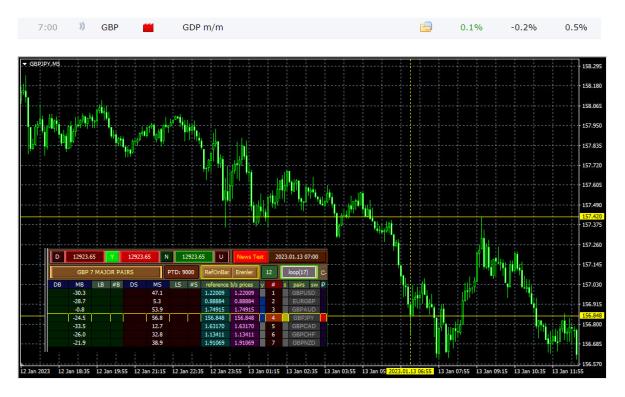Click the sound speaker icon beside 7:00

pos(82,27)
